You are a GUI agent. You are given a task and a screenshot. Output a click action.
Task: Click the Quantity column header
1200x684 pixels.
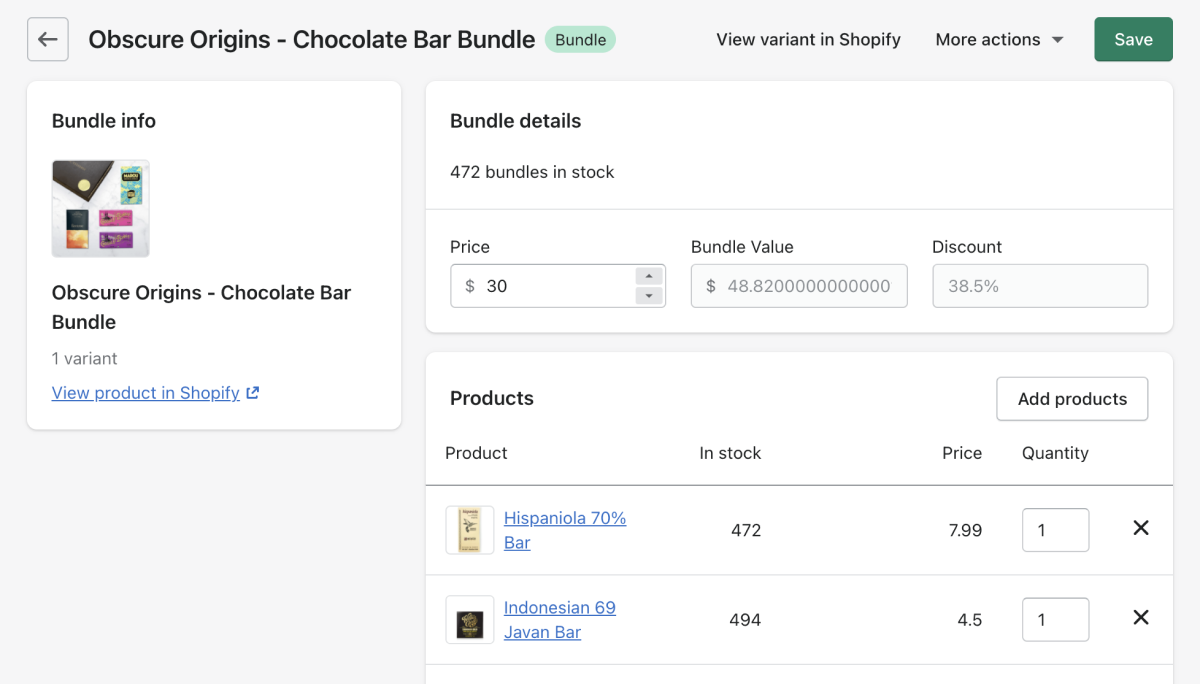pyautogui.click(x=1055, y=453)
